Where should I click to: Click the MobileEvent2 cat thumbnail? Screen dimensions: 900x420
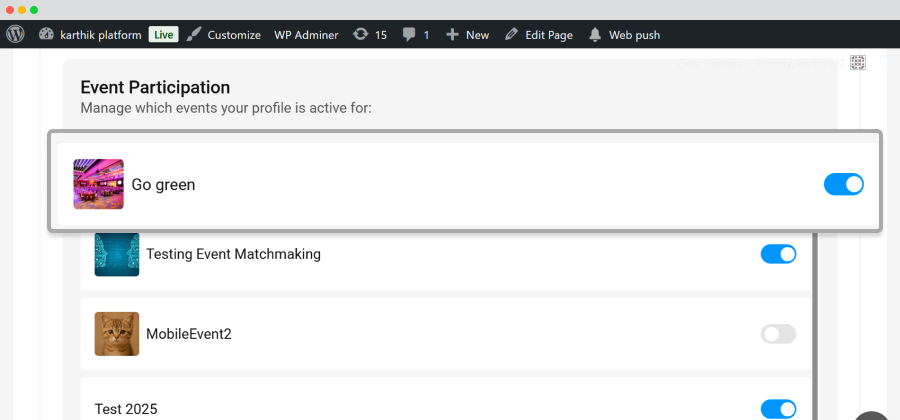pos(117,334)
